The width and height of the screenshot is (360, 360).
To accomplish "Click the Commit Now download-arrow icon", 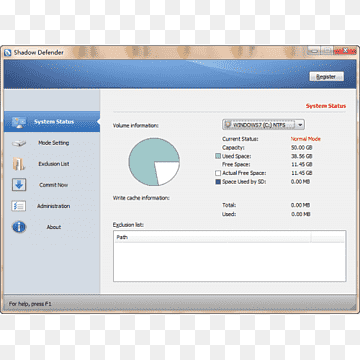I will click(x=19, y=185).
